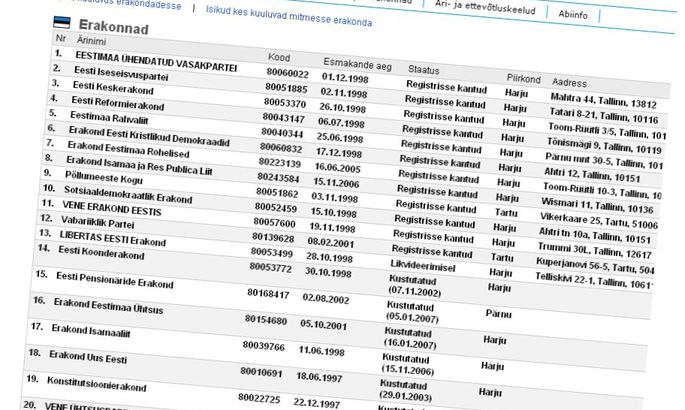Click address Ahtri 12, Tallinn, 10151

[592, 175]
